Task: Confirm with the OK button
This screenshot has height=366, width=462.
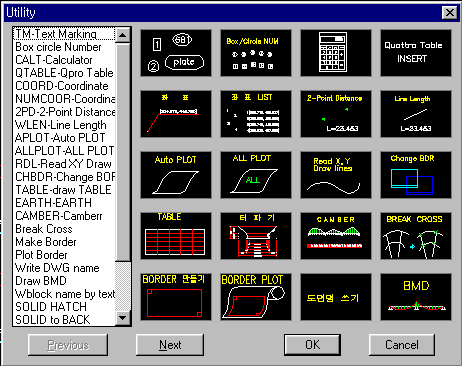Action: 312,345
